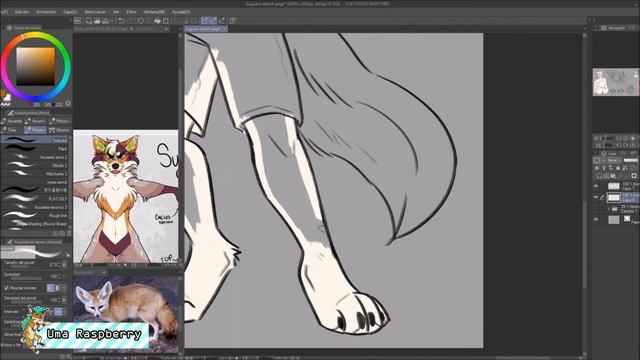The image size is (640, 360).
Task: Click the Undo arrow in the toolbar
Action: point(121,21)
